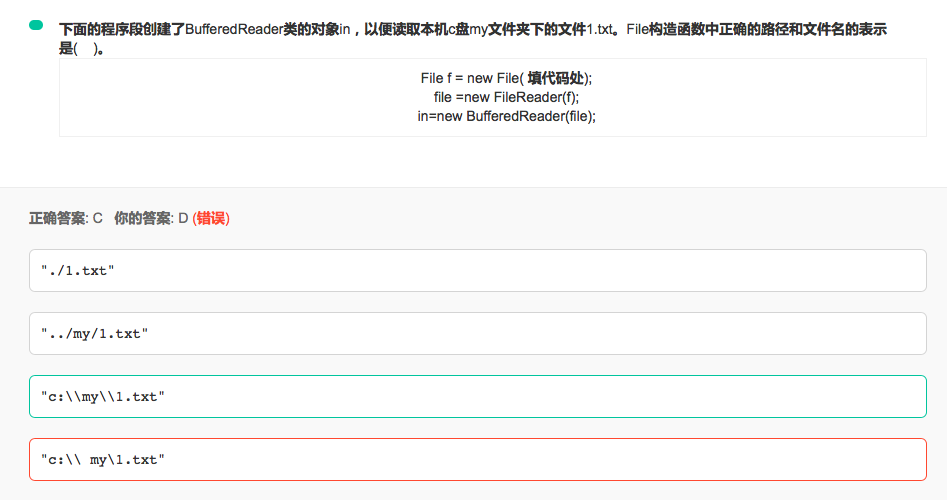Click the code line "in=new BufferedReader(file);"
This screenshot has width=947, height=500.
[506, 116]
